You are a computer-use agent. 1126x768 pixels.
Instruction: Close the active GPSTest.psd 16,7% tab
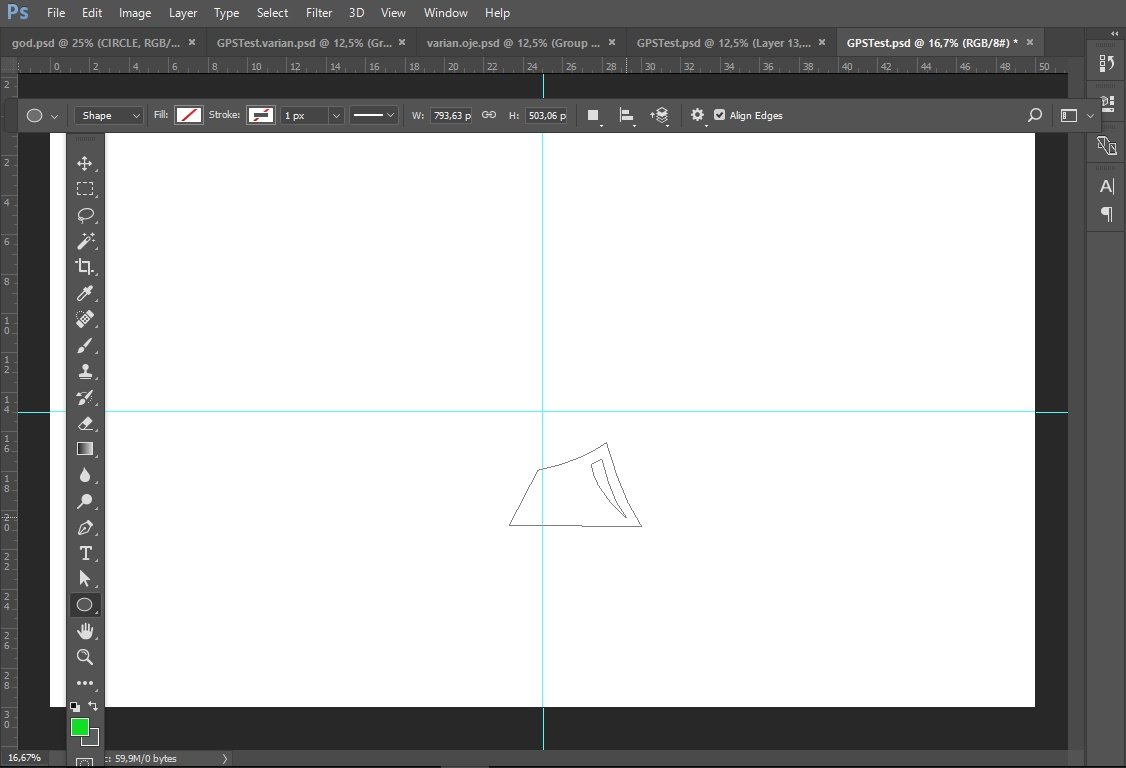1030,42
